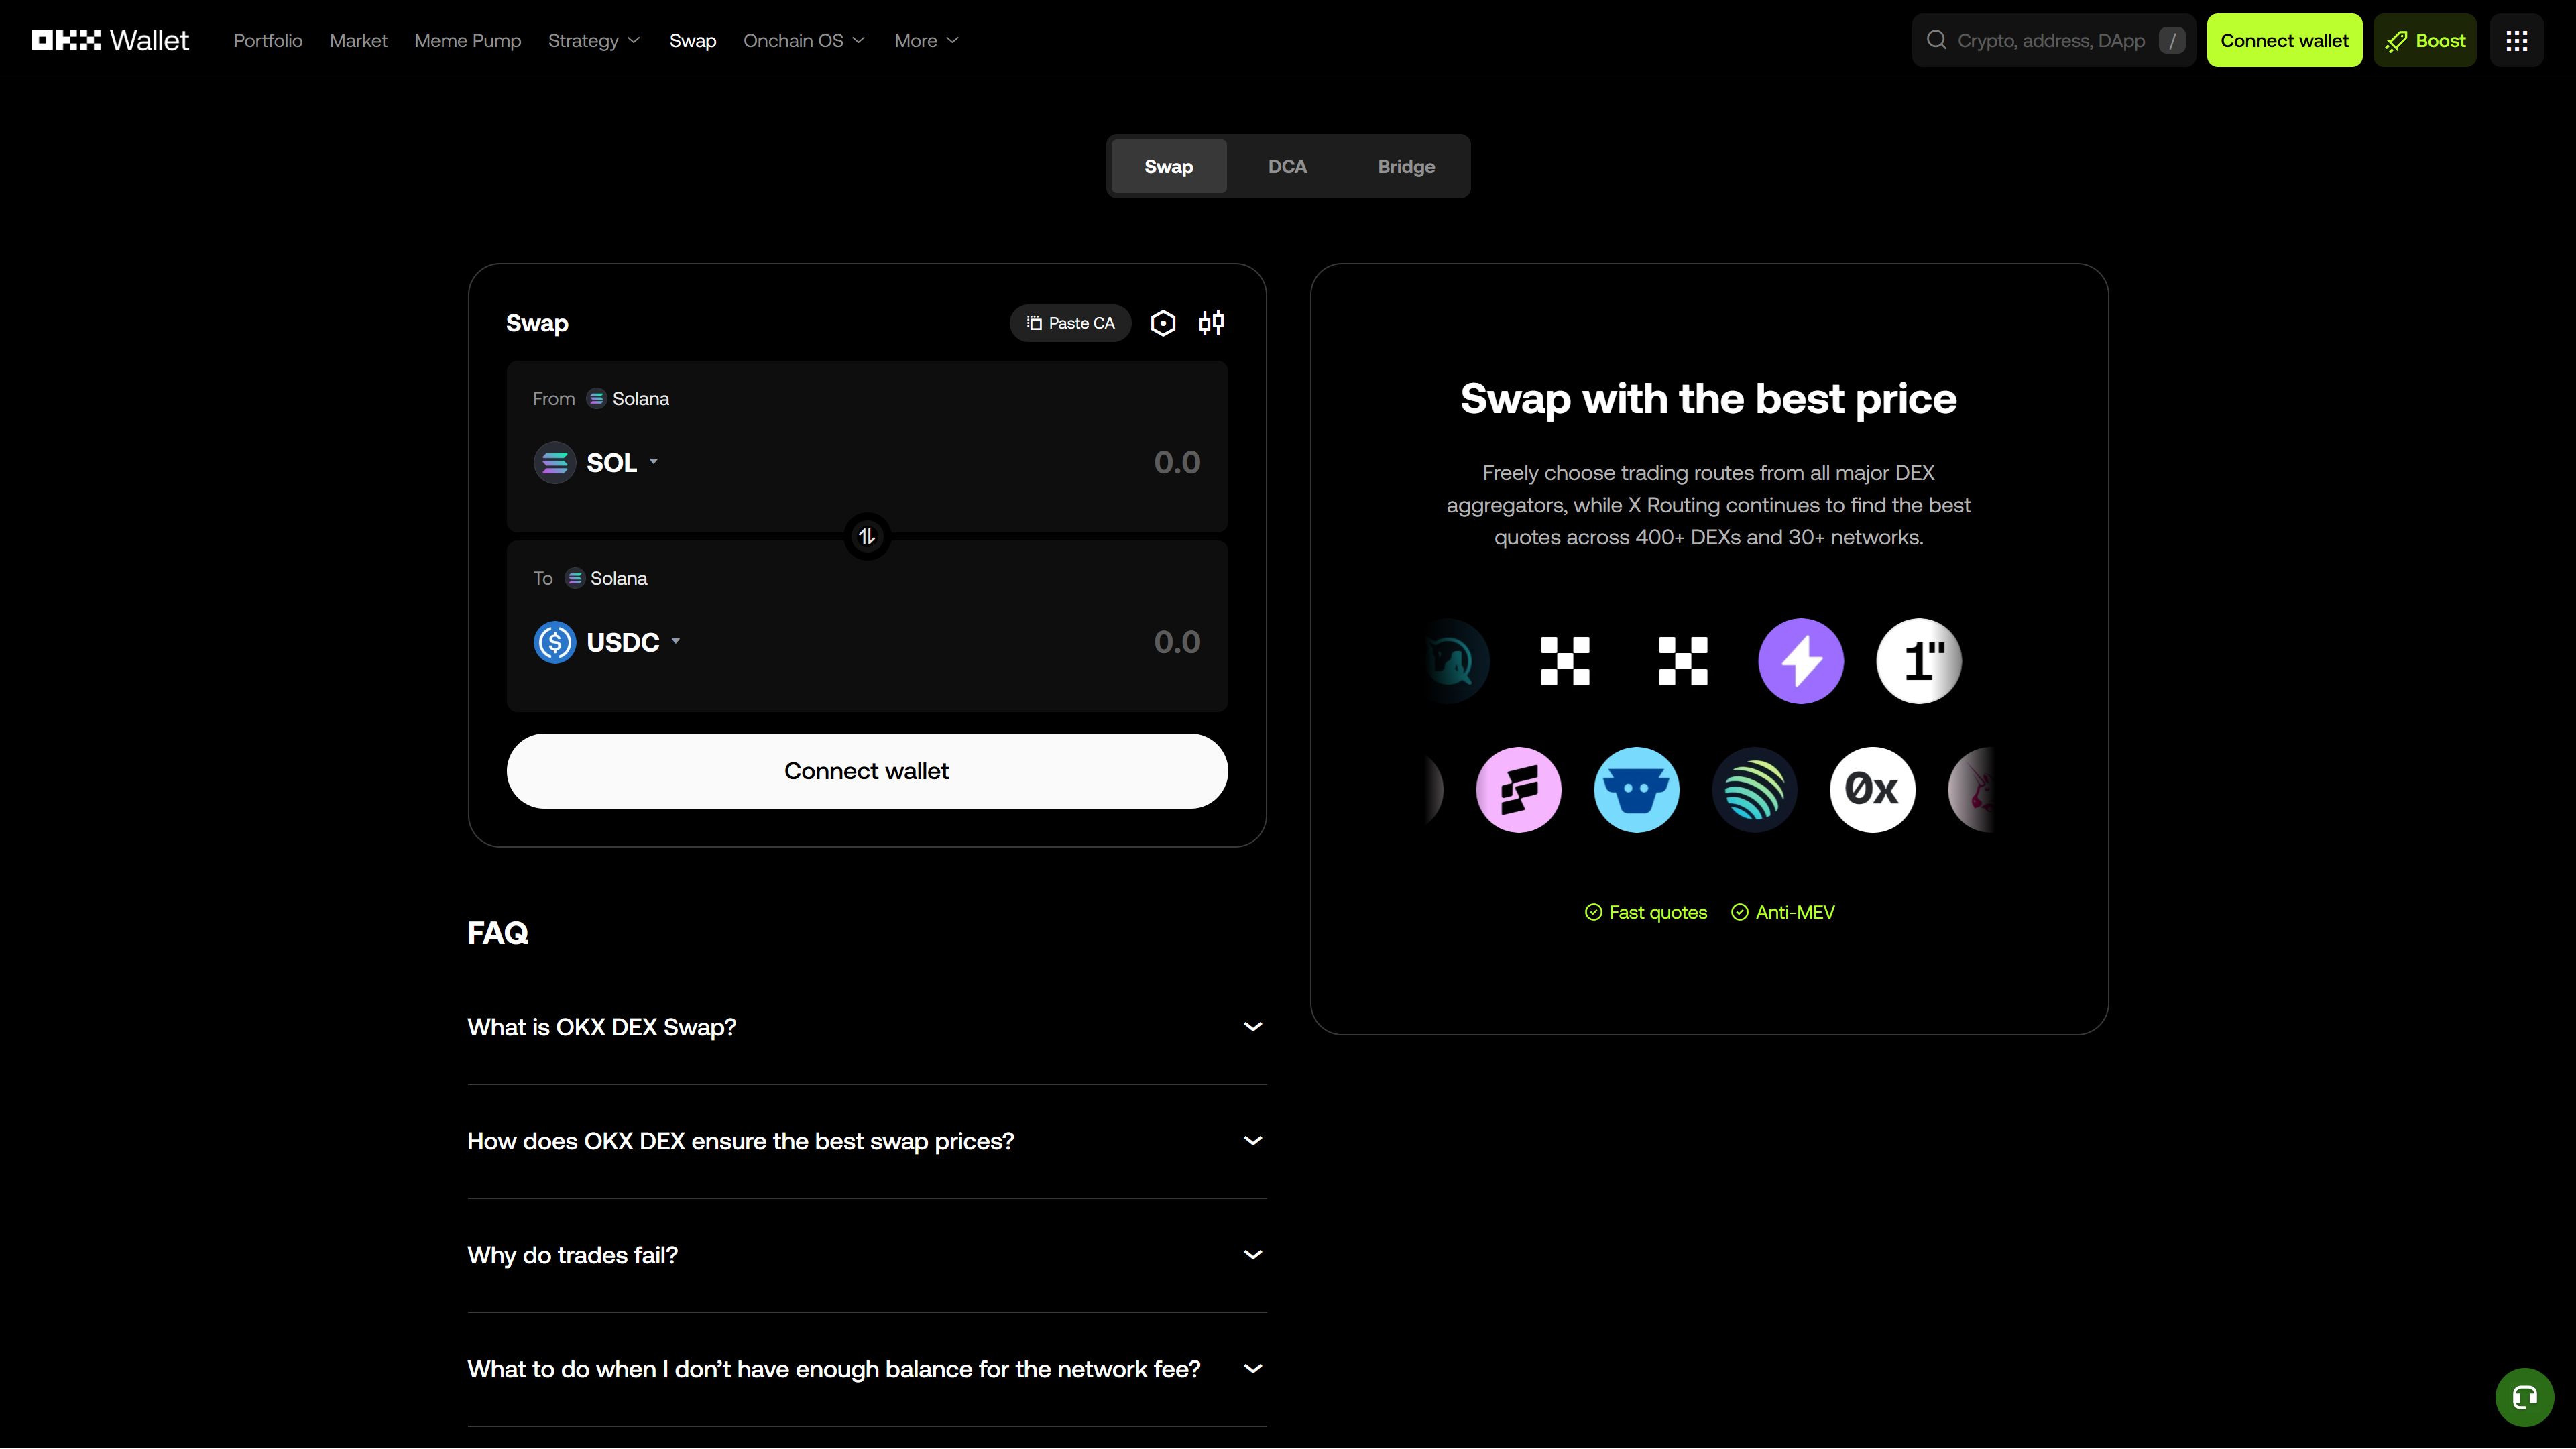Image resolution: width=2576 pixels, height=1449 pixels.
Task: Switch to the Bridge tab
Action: click(x=1406, y=166)
